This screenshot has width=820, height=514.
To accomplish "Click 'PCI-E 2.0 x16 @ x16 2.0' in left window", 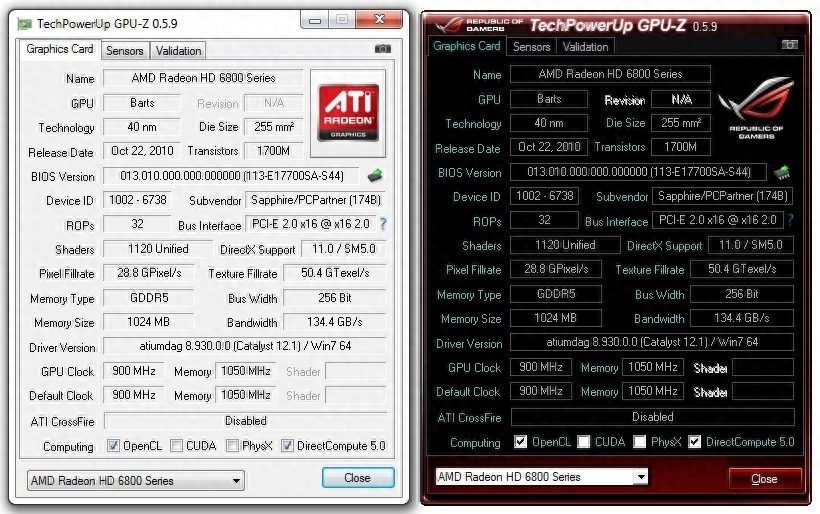I will pos(311,224).
